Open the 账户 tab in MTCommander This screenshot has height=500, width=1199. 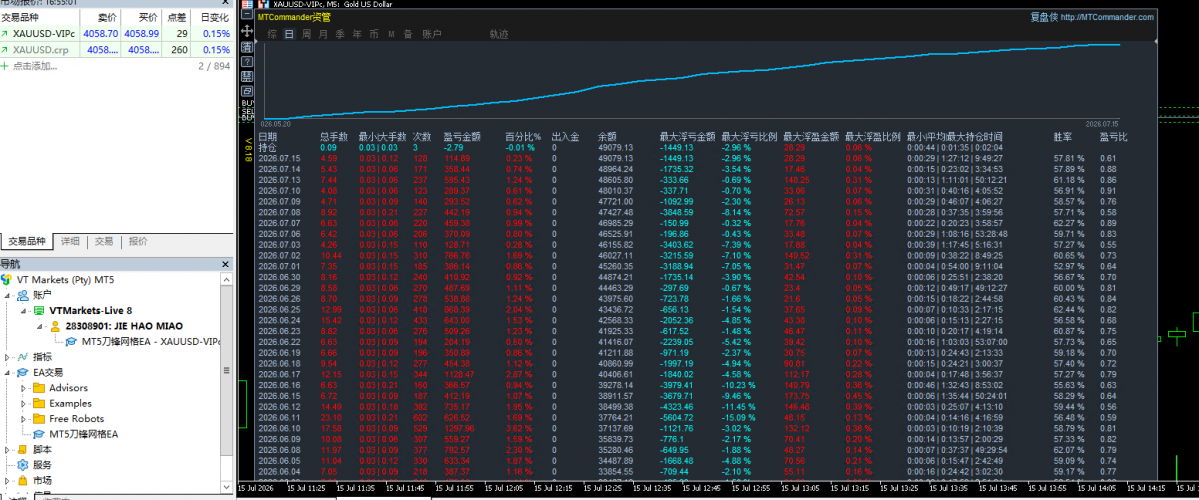[432, 34]
